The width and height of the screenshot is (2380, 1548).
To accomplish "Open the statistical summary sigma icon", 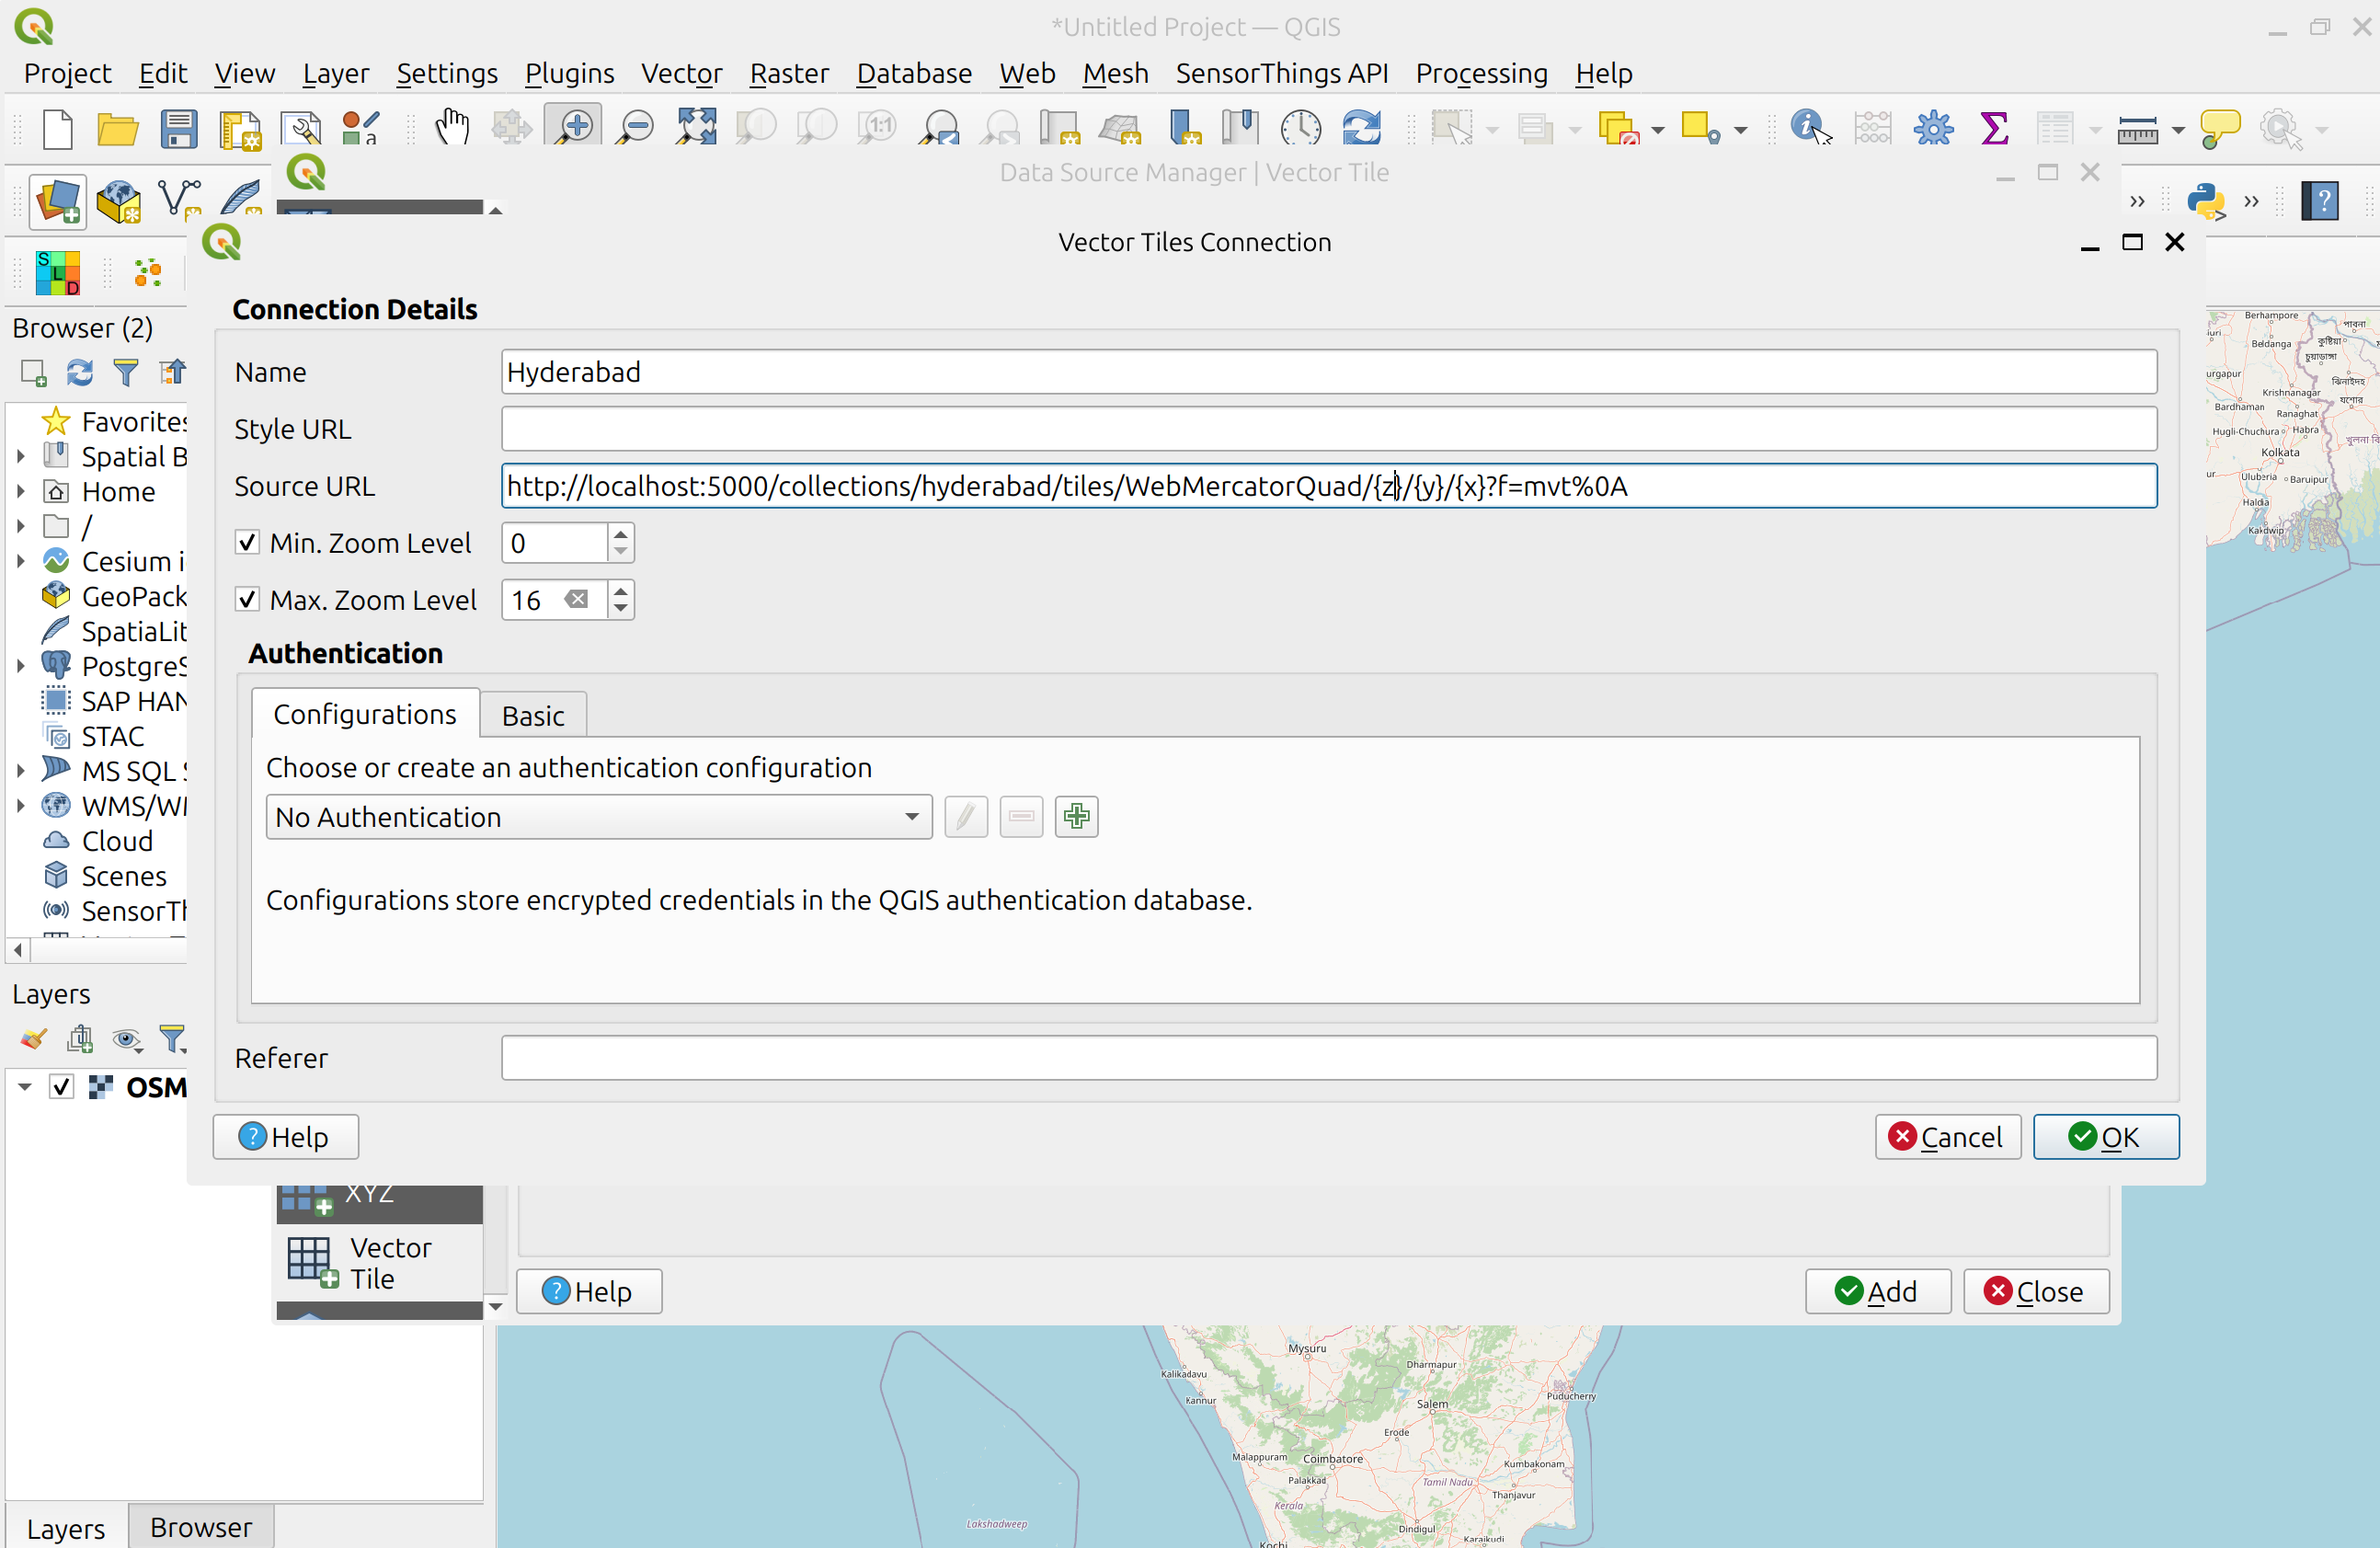I will click(1993, 128).
